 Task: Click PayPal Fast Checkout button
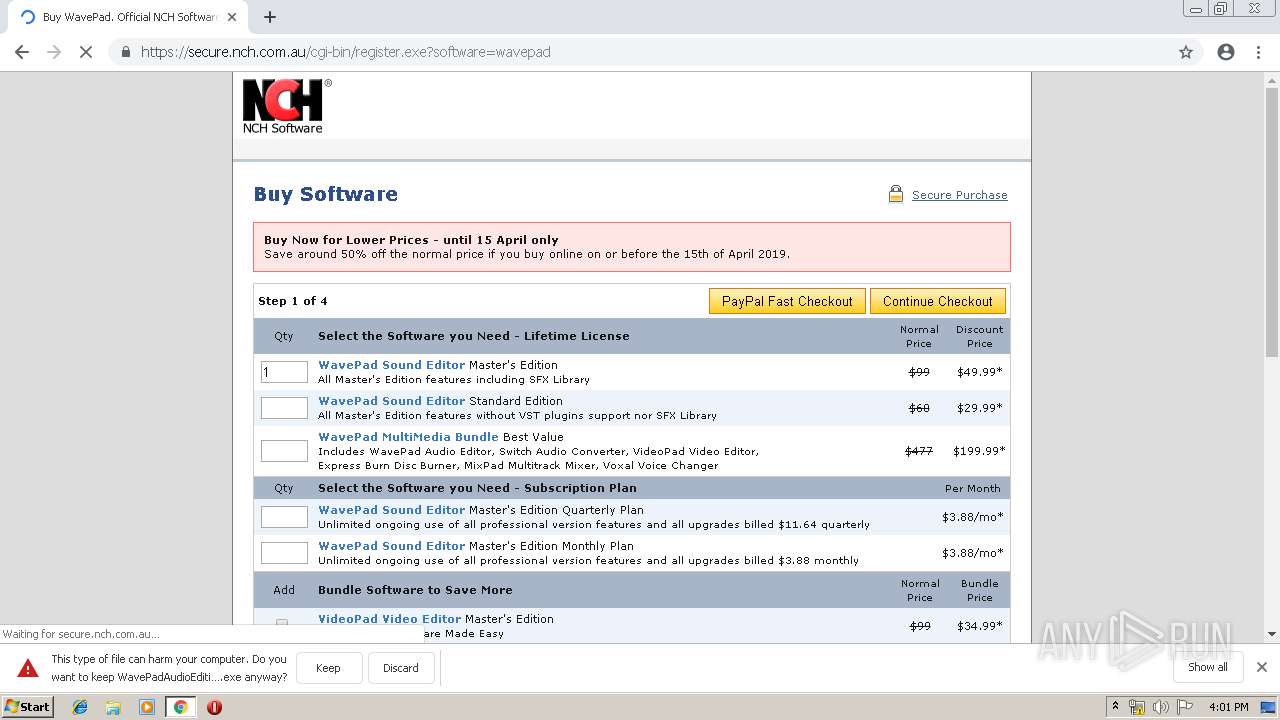coord(787,301)
